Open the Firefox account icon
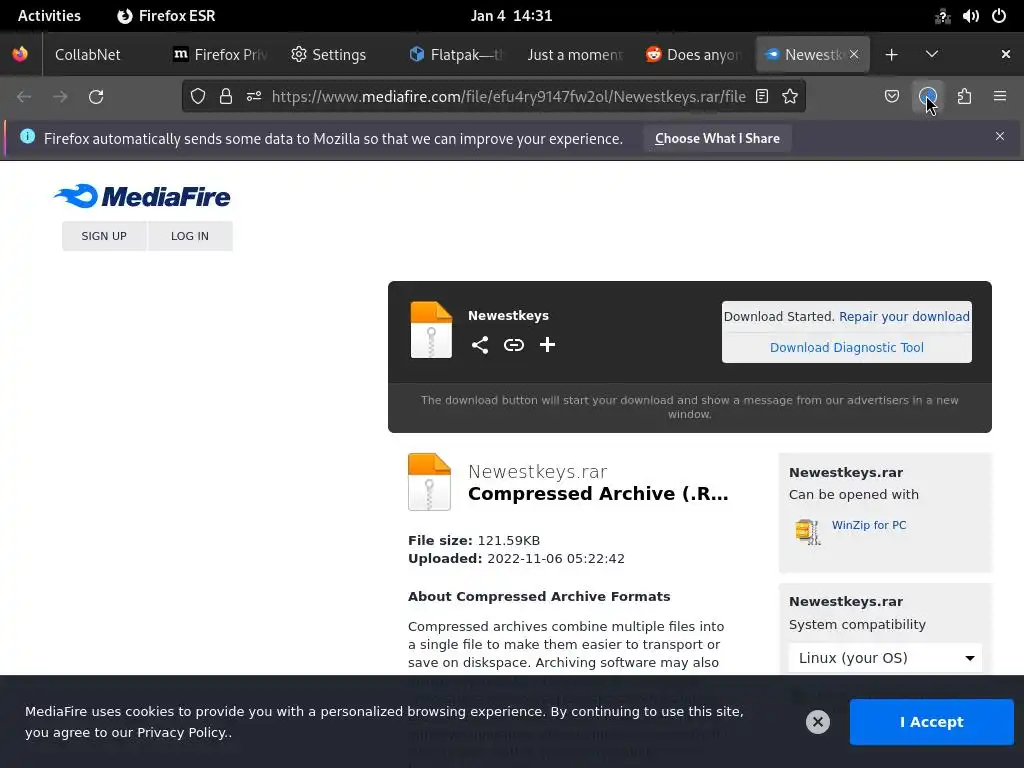 click(x=927, y=97)
